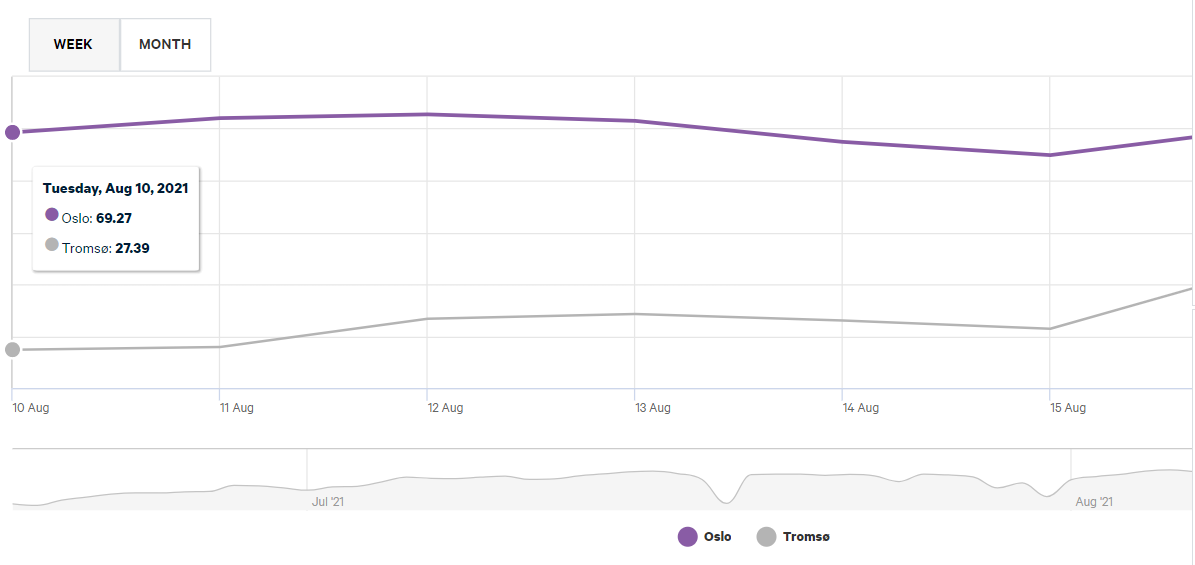Image resolution: width=1195 pixels, height=565 pixels.
Task: Click the Tromsø legend text label
Action: pos(806,537)
